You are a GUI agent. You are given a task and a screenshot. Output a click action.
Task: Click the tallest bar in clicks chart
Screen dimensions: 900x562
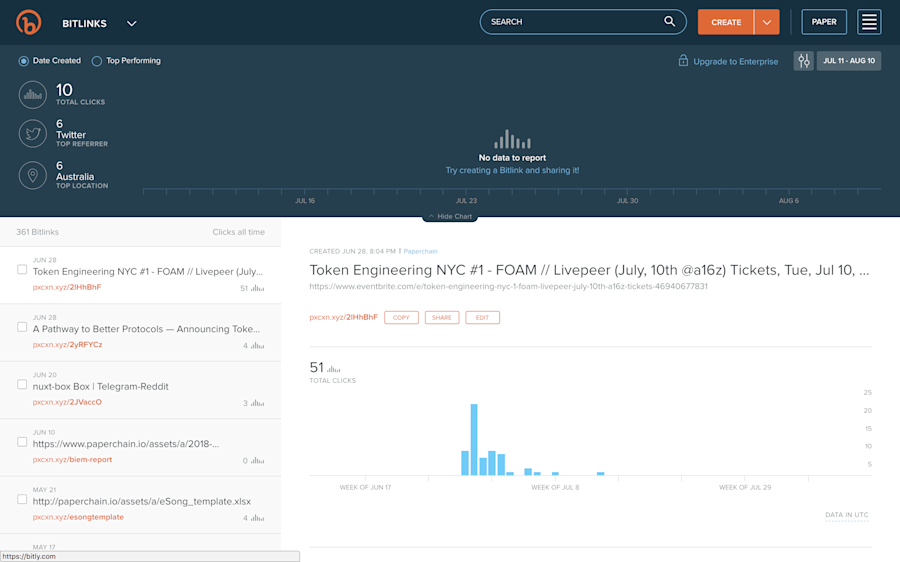pos(474,440)
